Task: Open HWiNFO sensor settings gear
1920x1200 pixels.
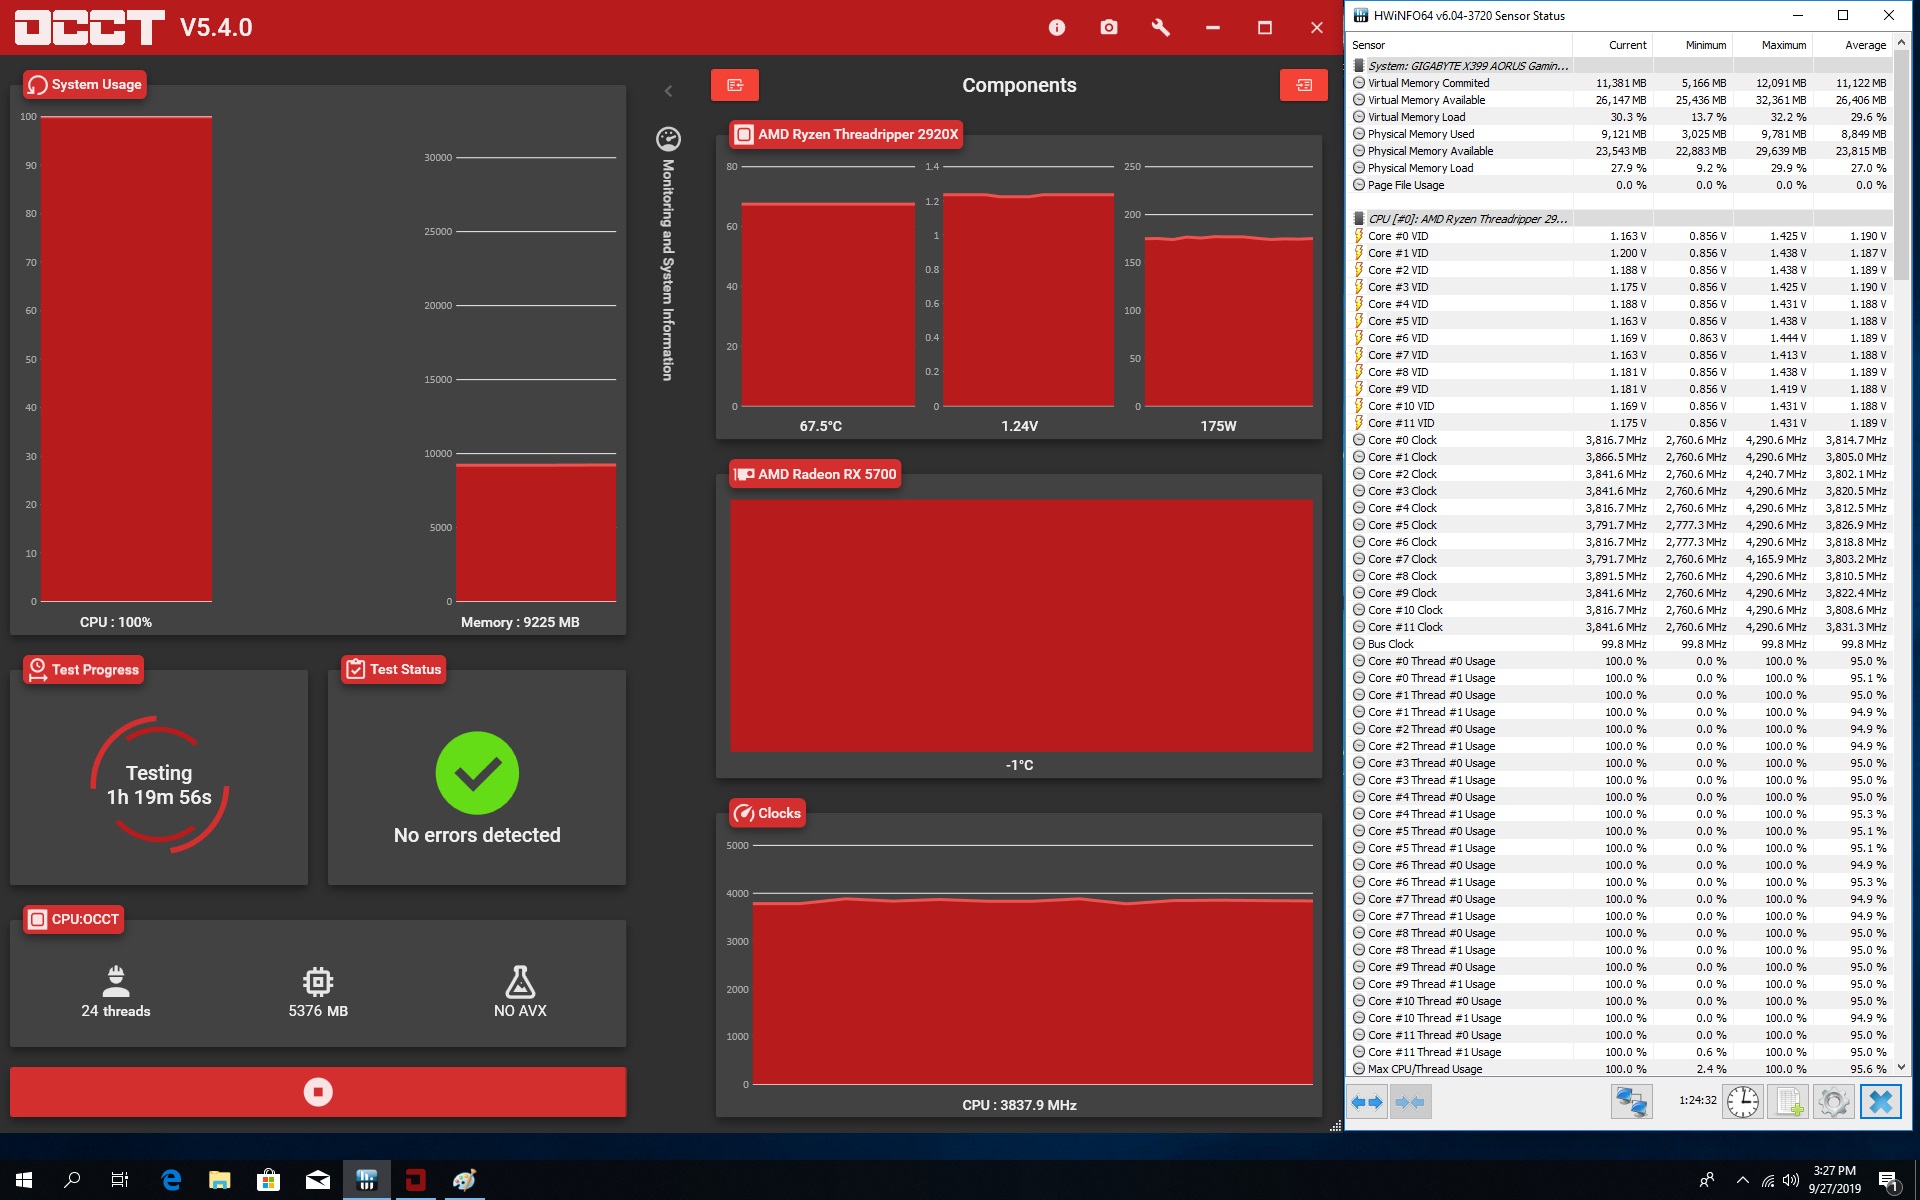Action: 1834,1102
